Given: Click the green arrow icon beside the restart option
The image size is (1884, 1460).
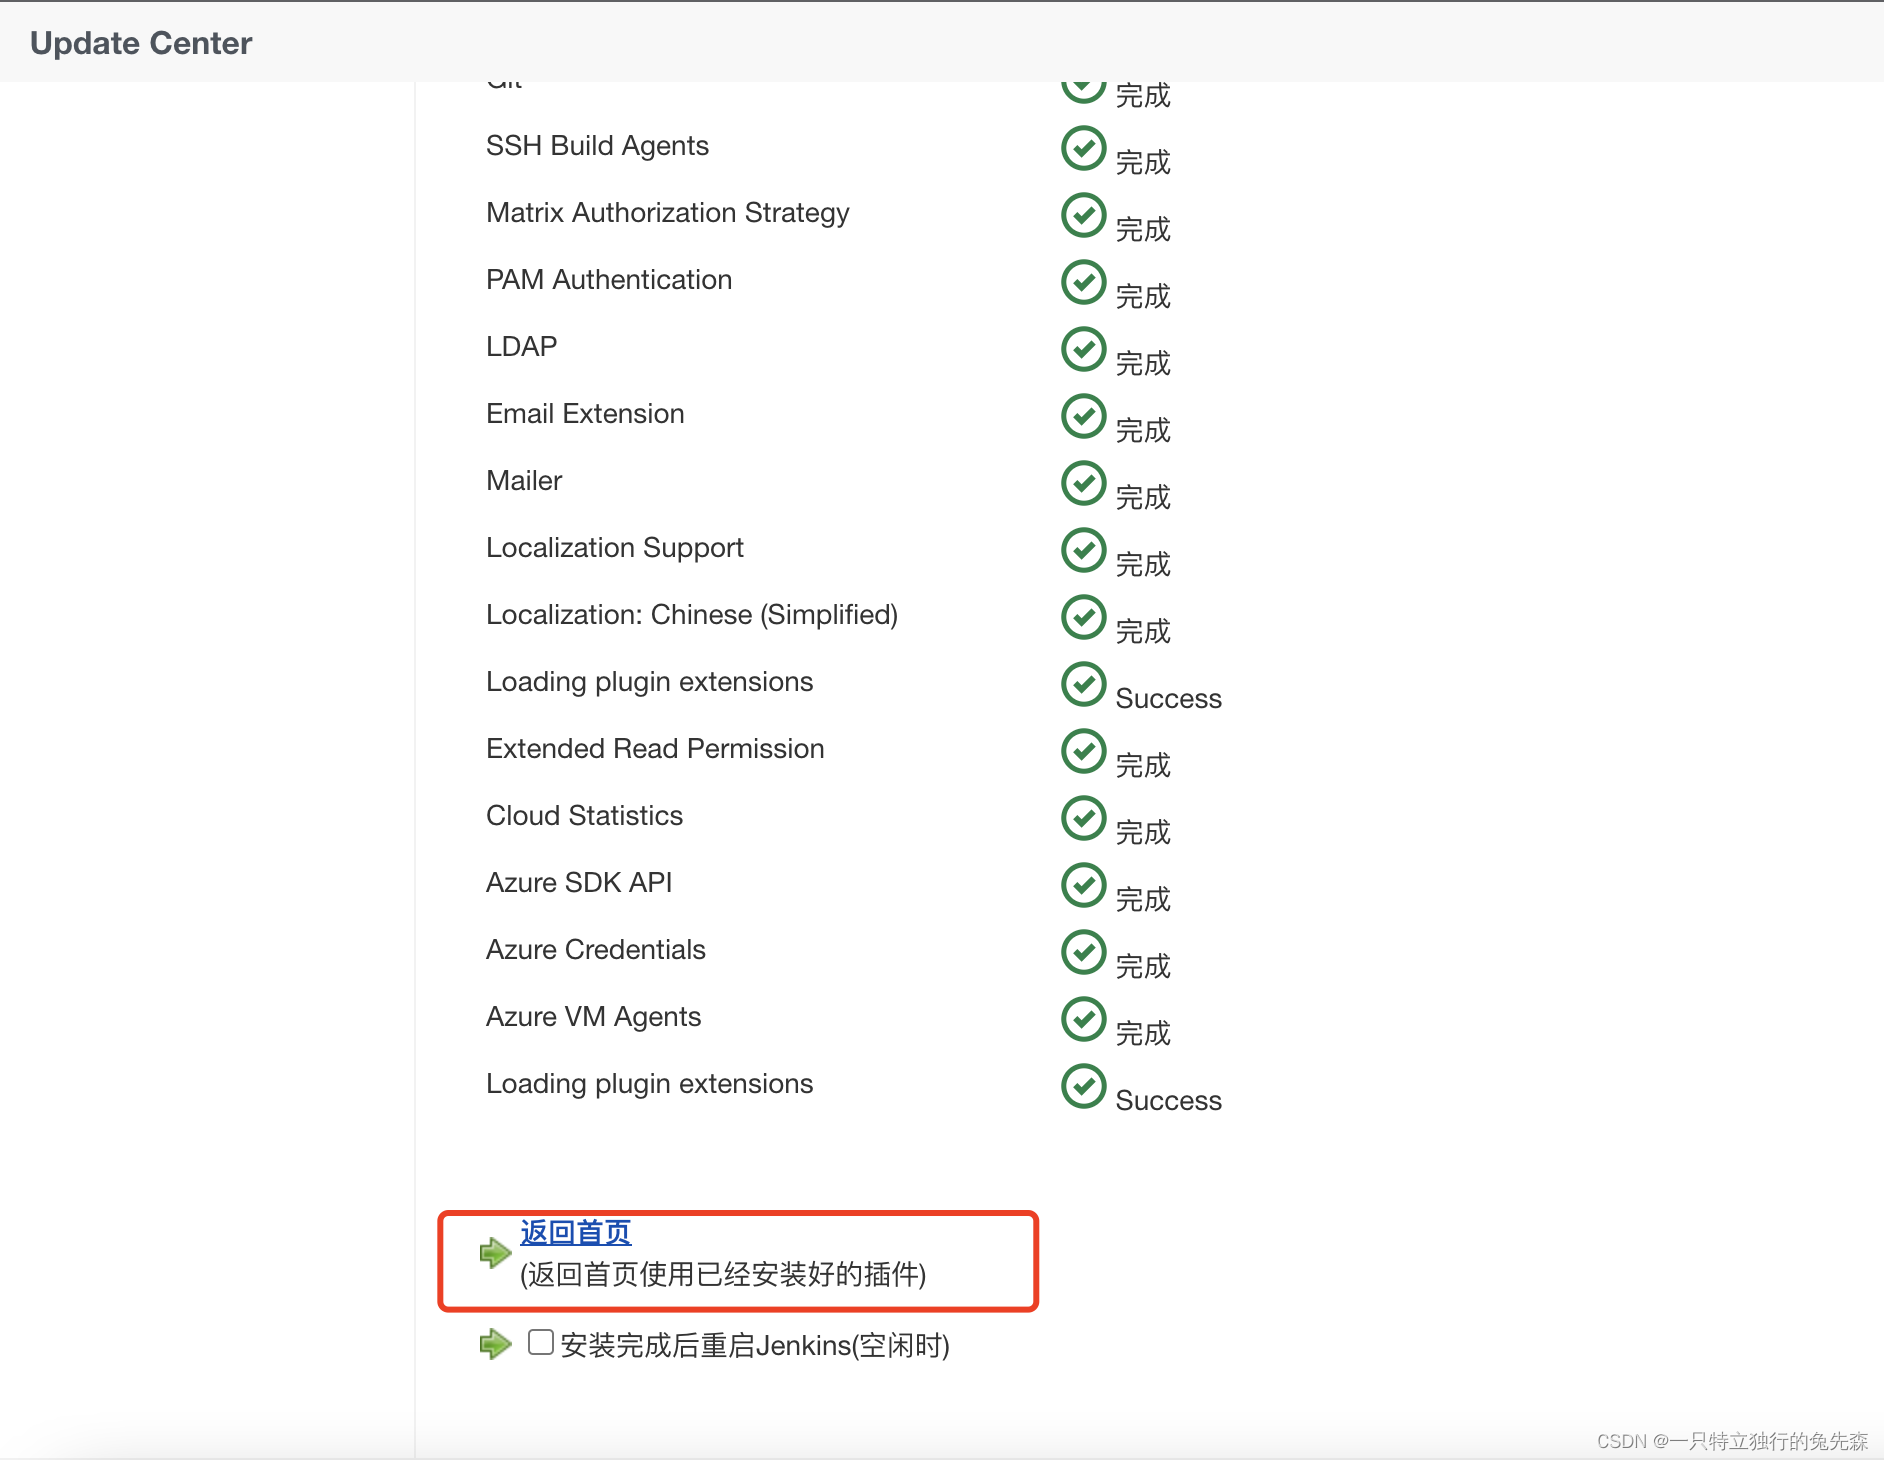Looking at the screenshot, I should click(x=495, y=1344).
